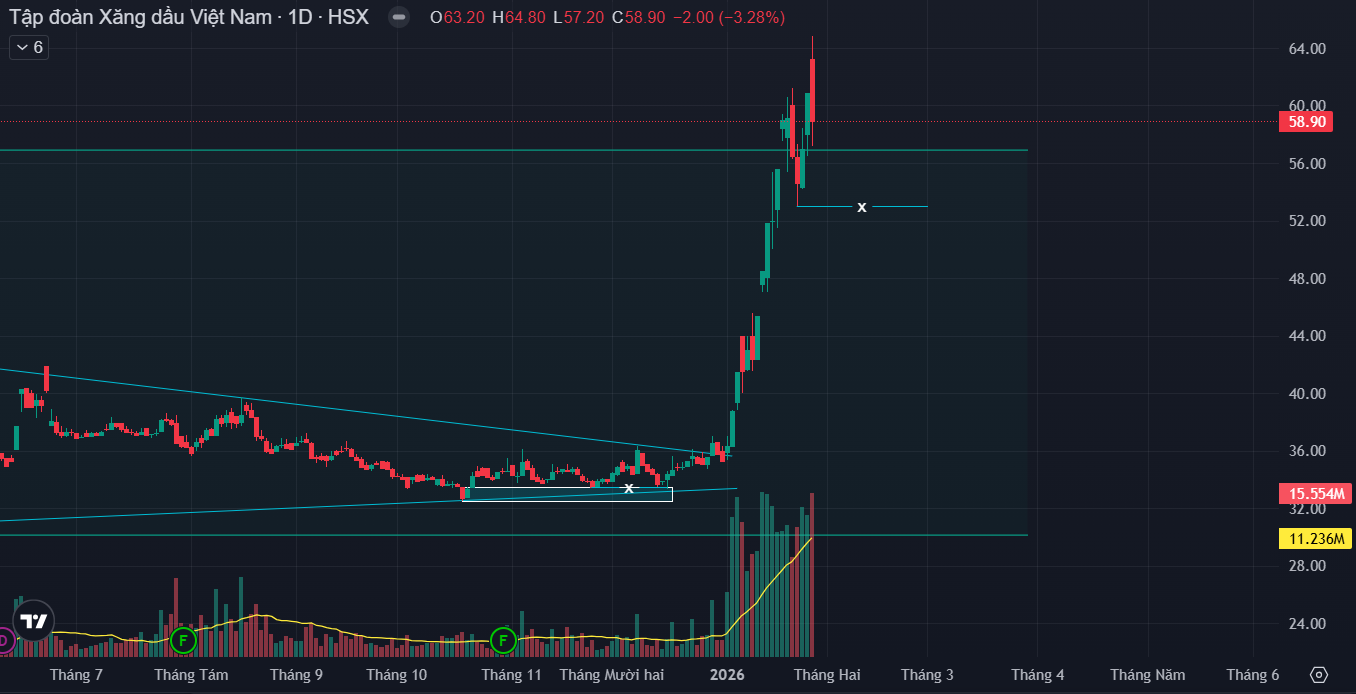Image resolution: width=1356 pixels, height=694 pixels.
Task: Click the 52.00 price scale label
Action: tap(1308, 221)
